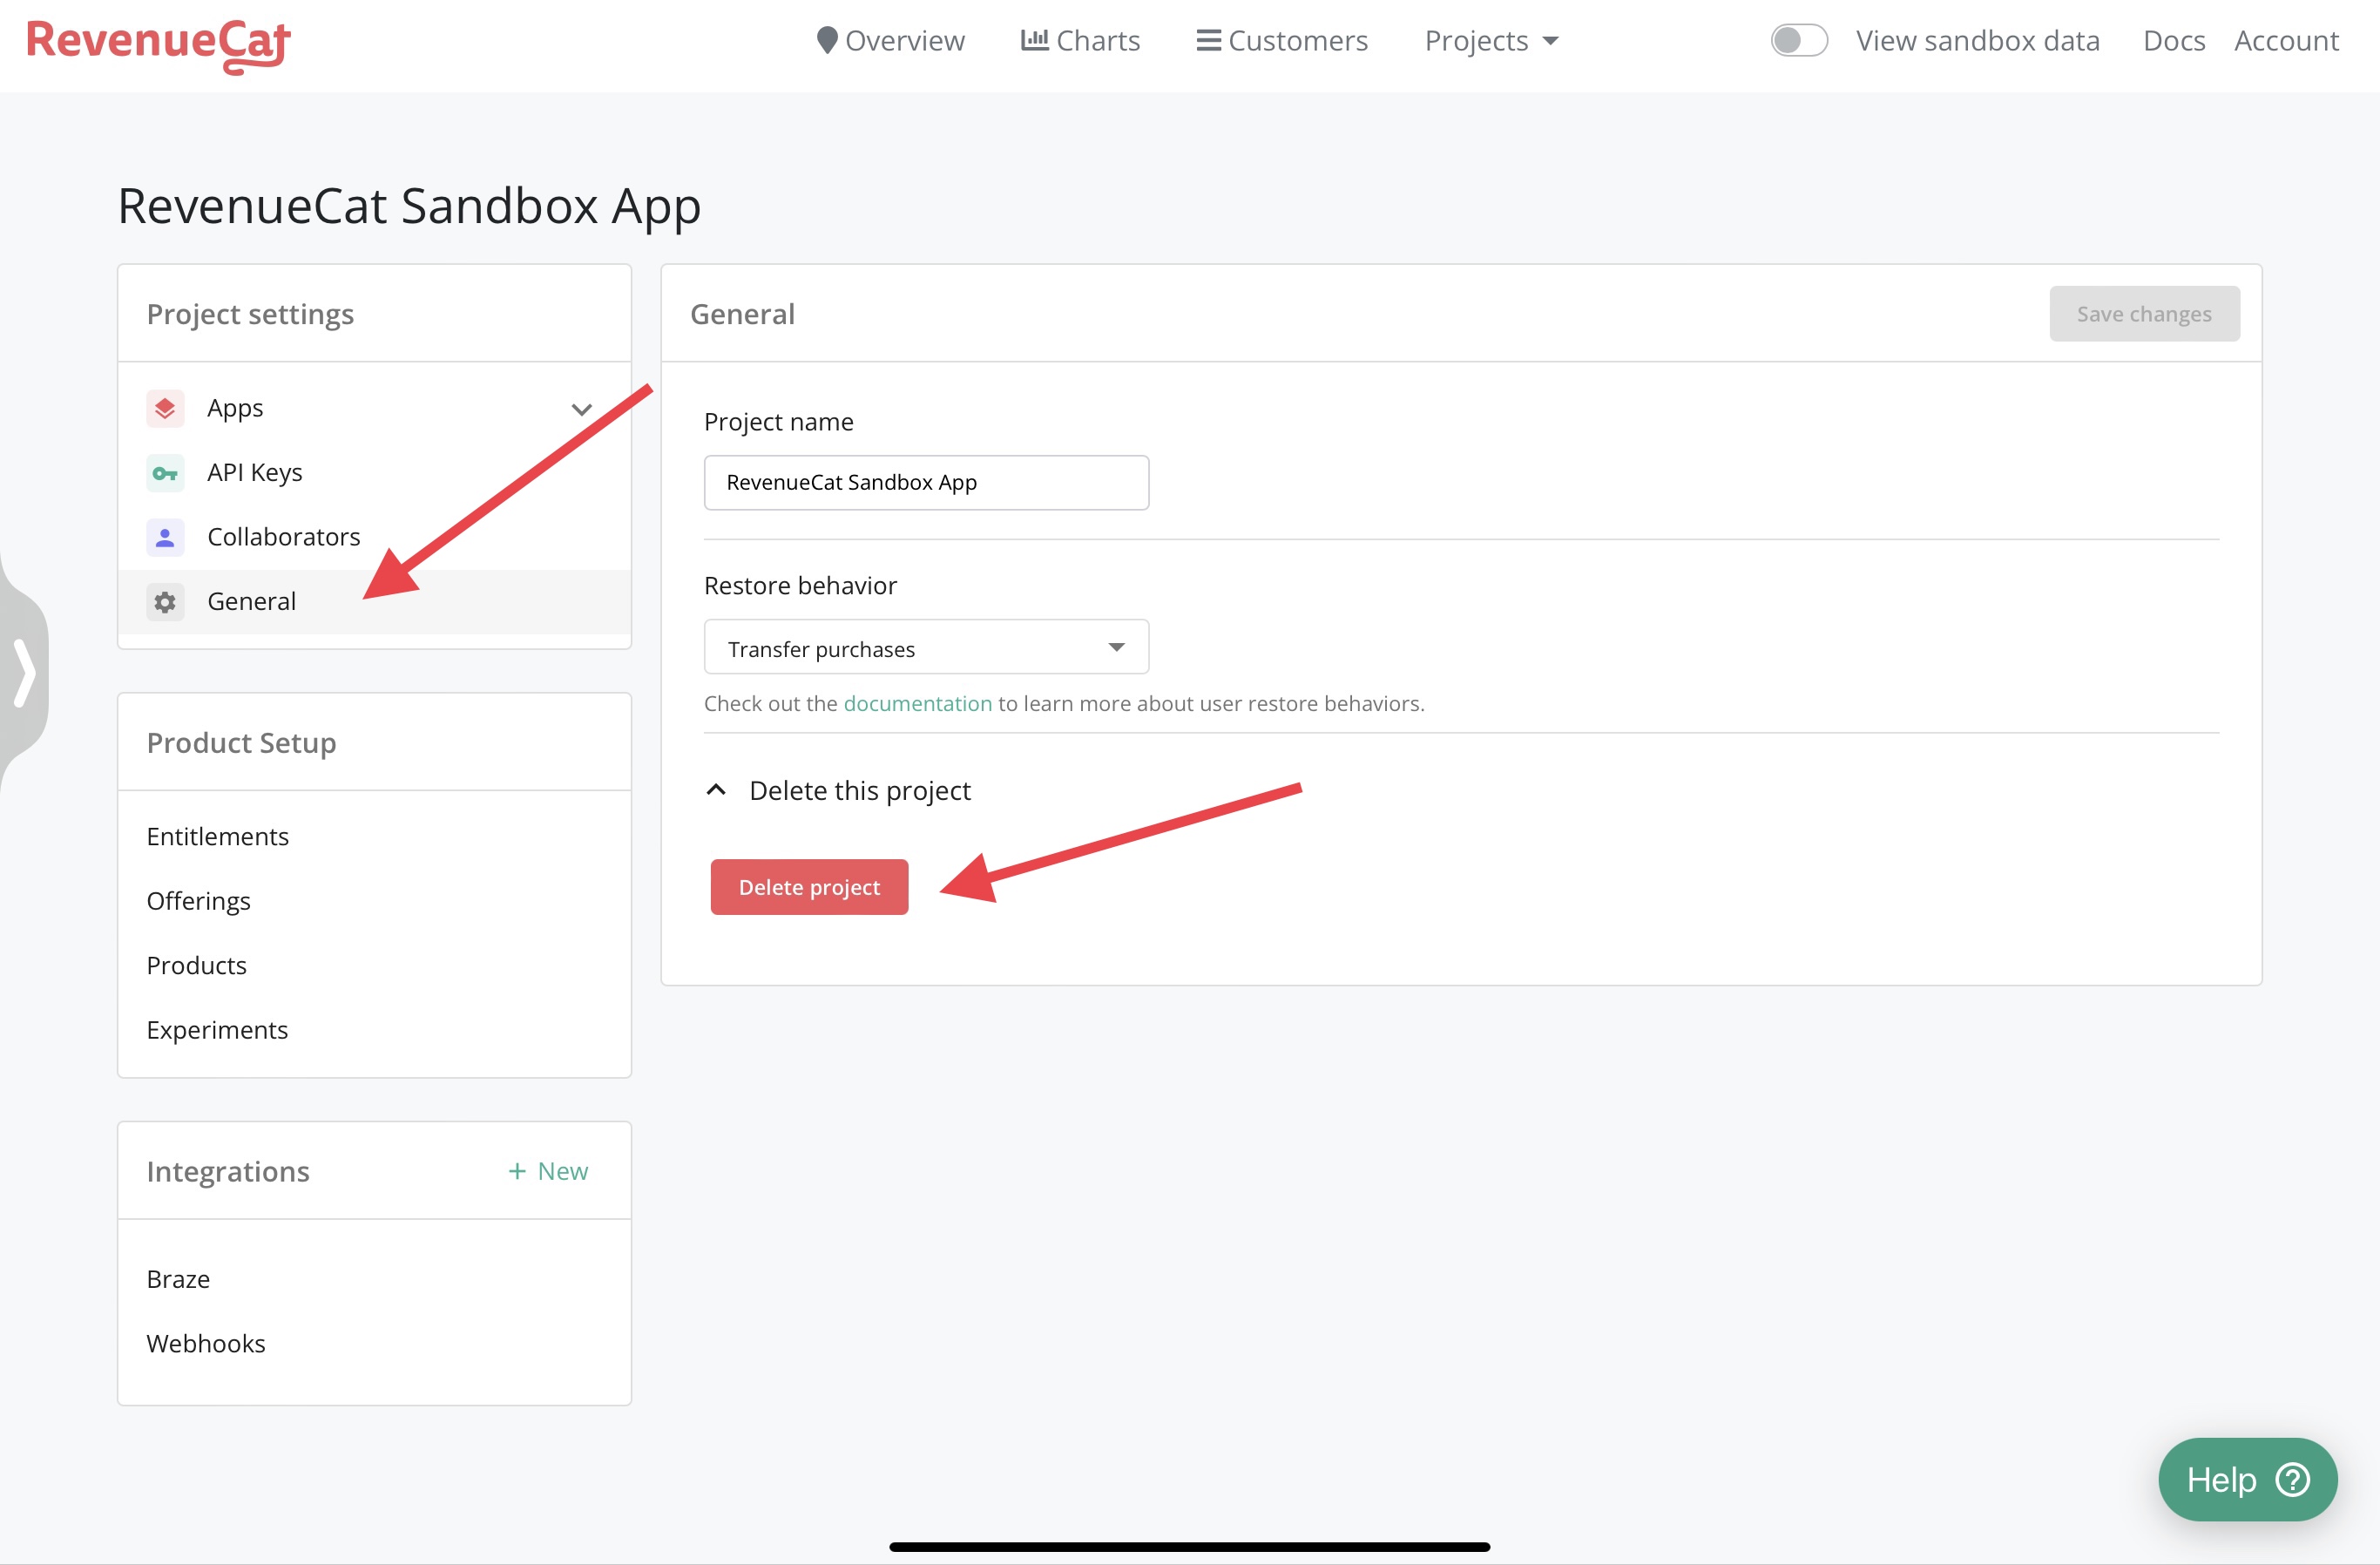The width and height of the screenshot is (2380, 1565).
Task: Open the Help widget
Action: (2246, 1478)
